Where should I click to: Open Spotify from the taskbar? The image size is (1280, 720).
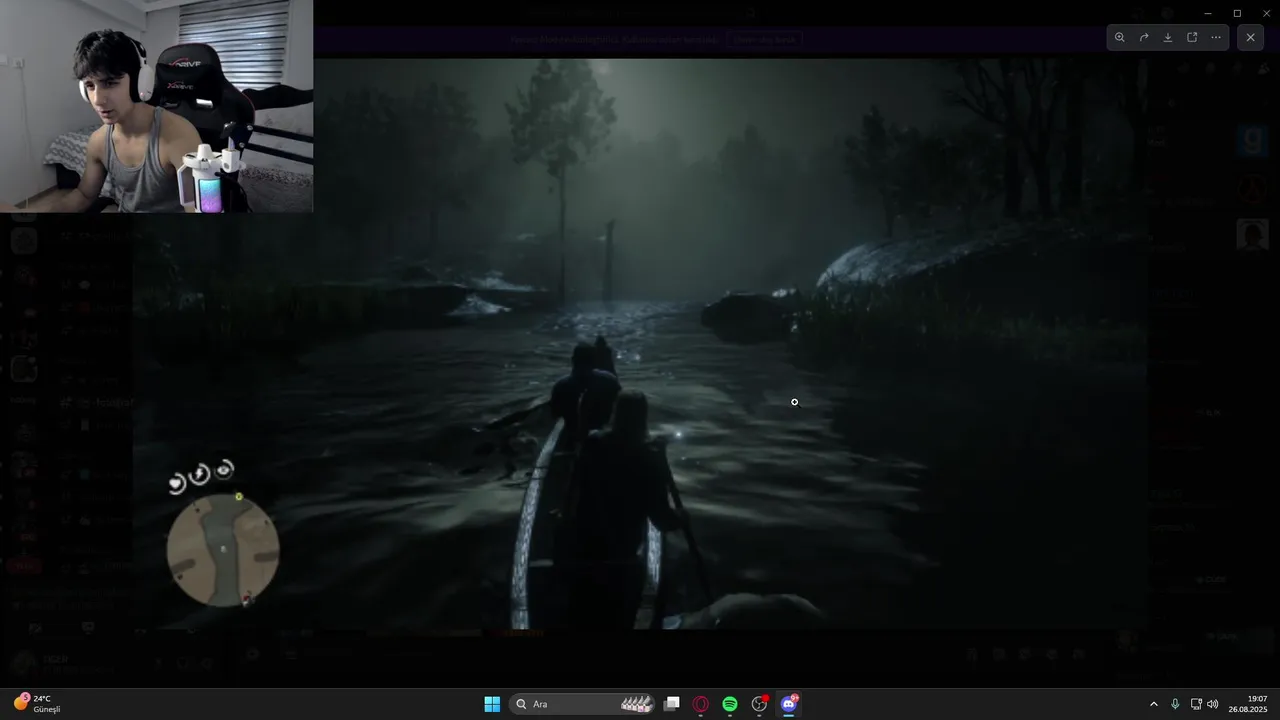[x=730, y=704]
